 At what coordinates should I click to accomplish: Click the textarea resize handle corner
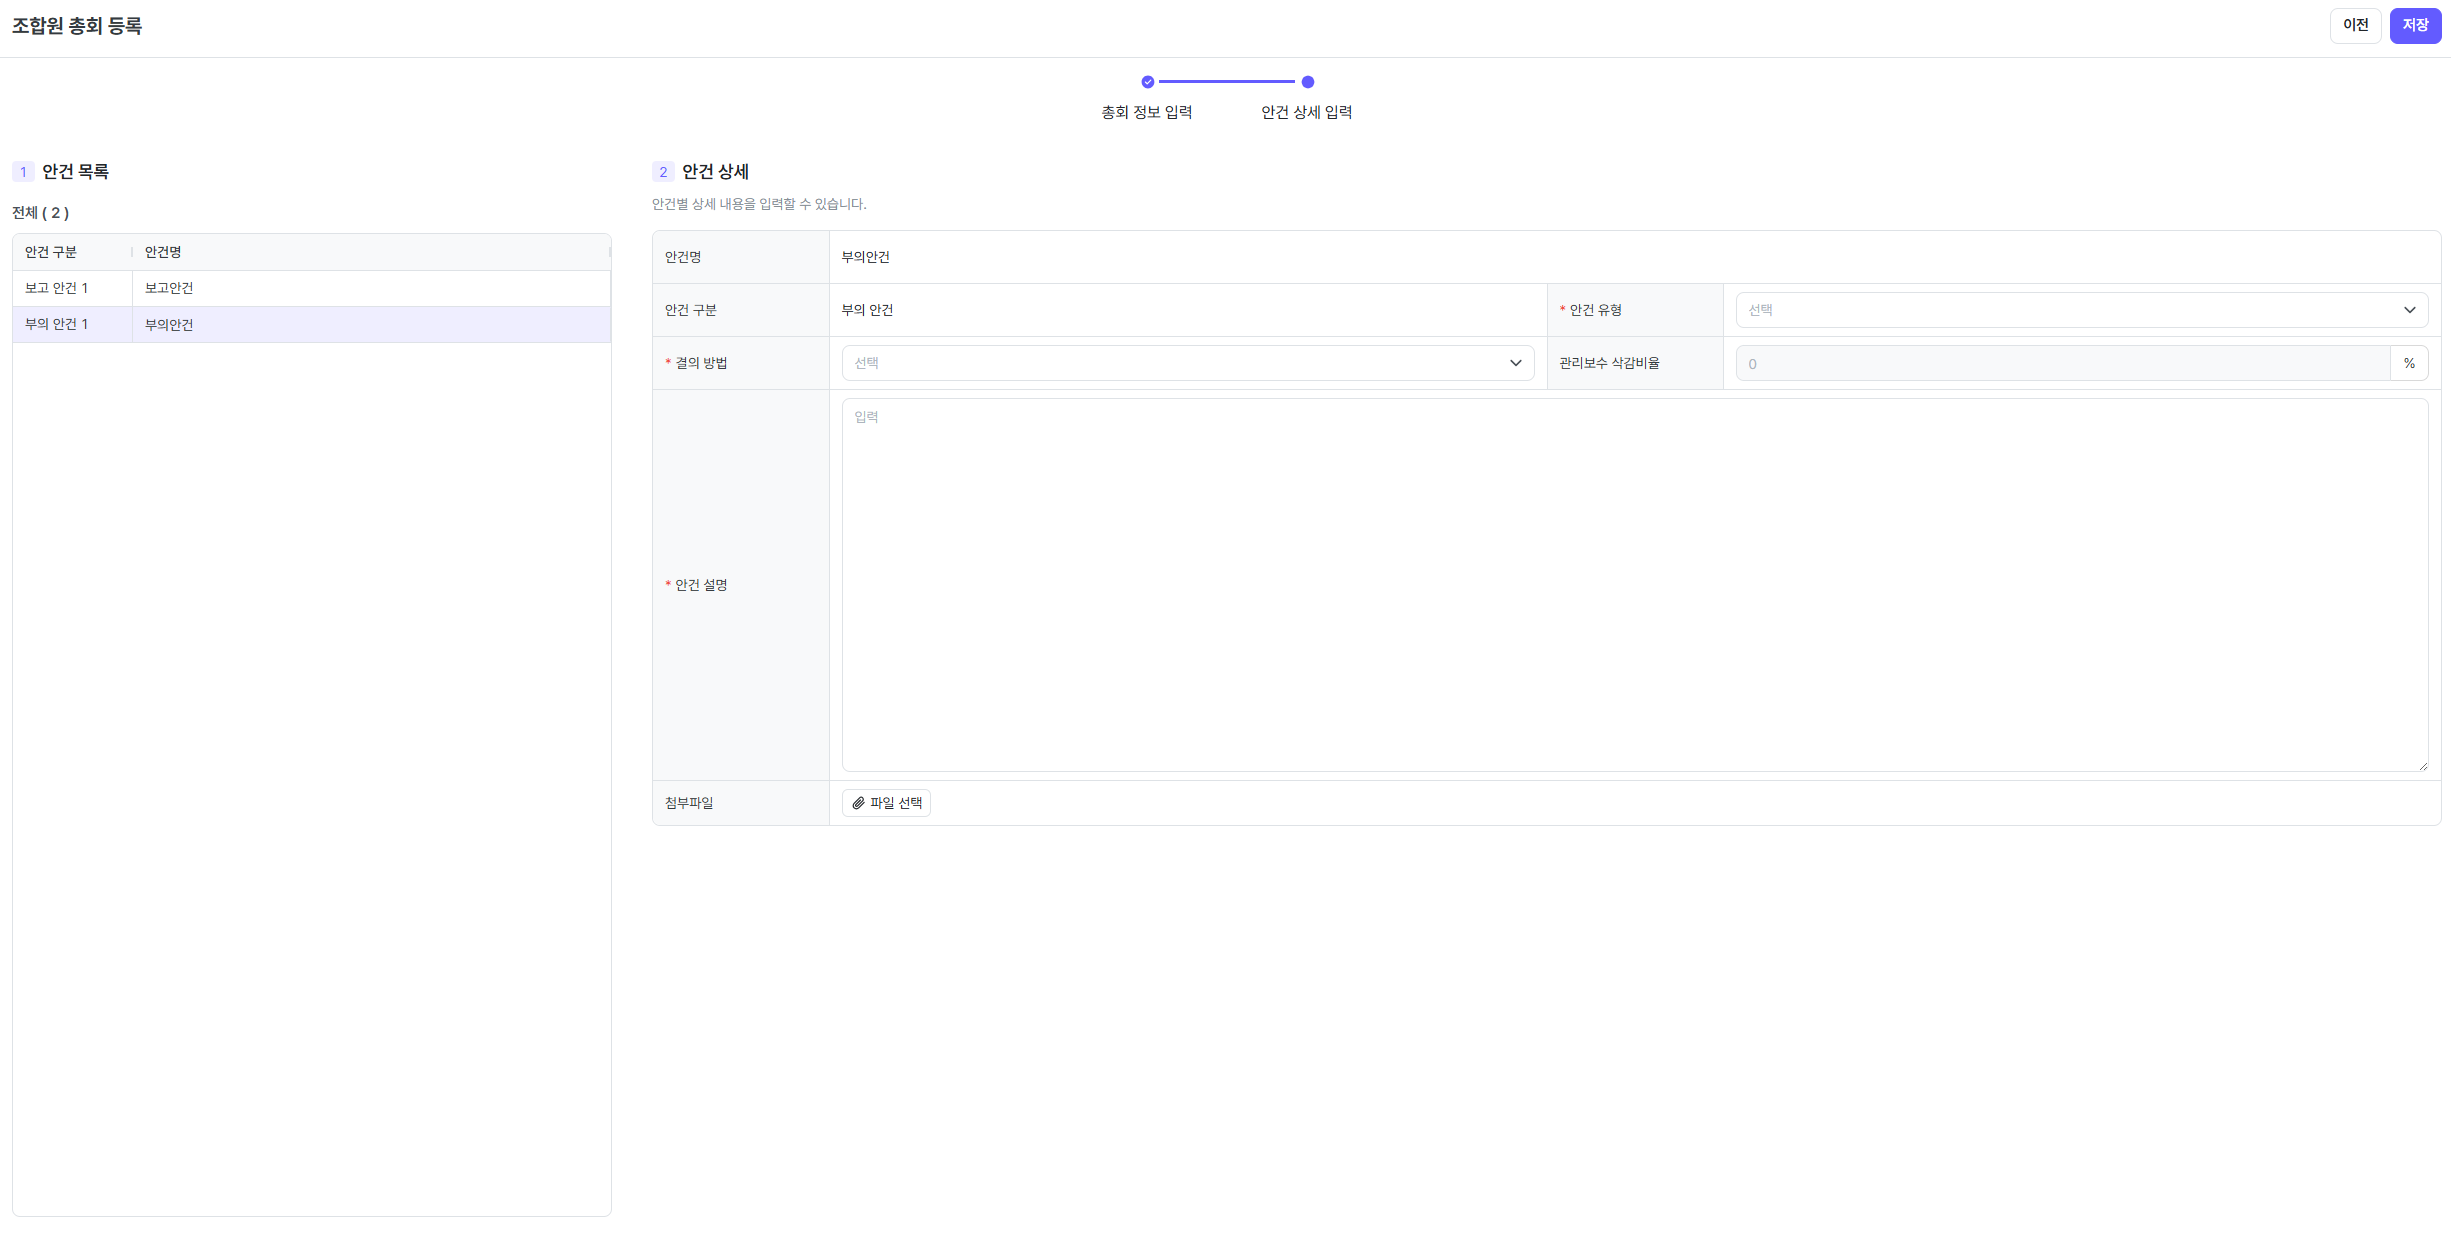tap(2422, 766)
